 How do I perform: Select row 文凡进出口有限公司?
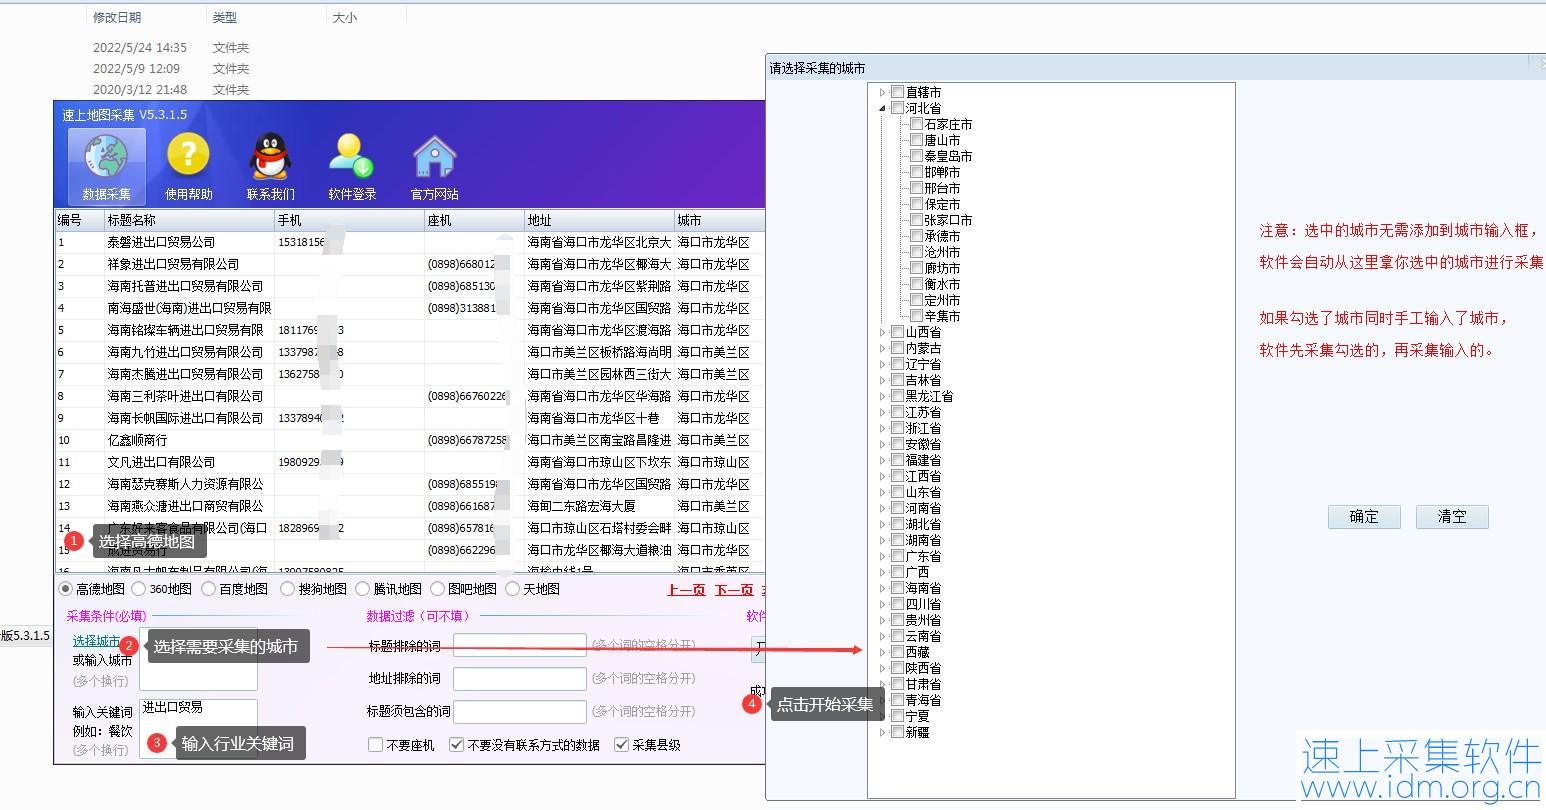pyautogui.click(x=410, y=462)
